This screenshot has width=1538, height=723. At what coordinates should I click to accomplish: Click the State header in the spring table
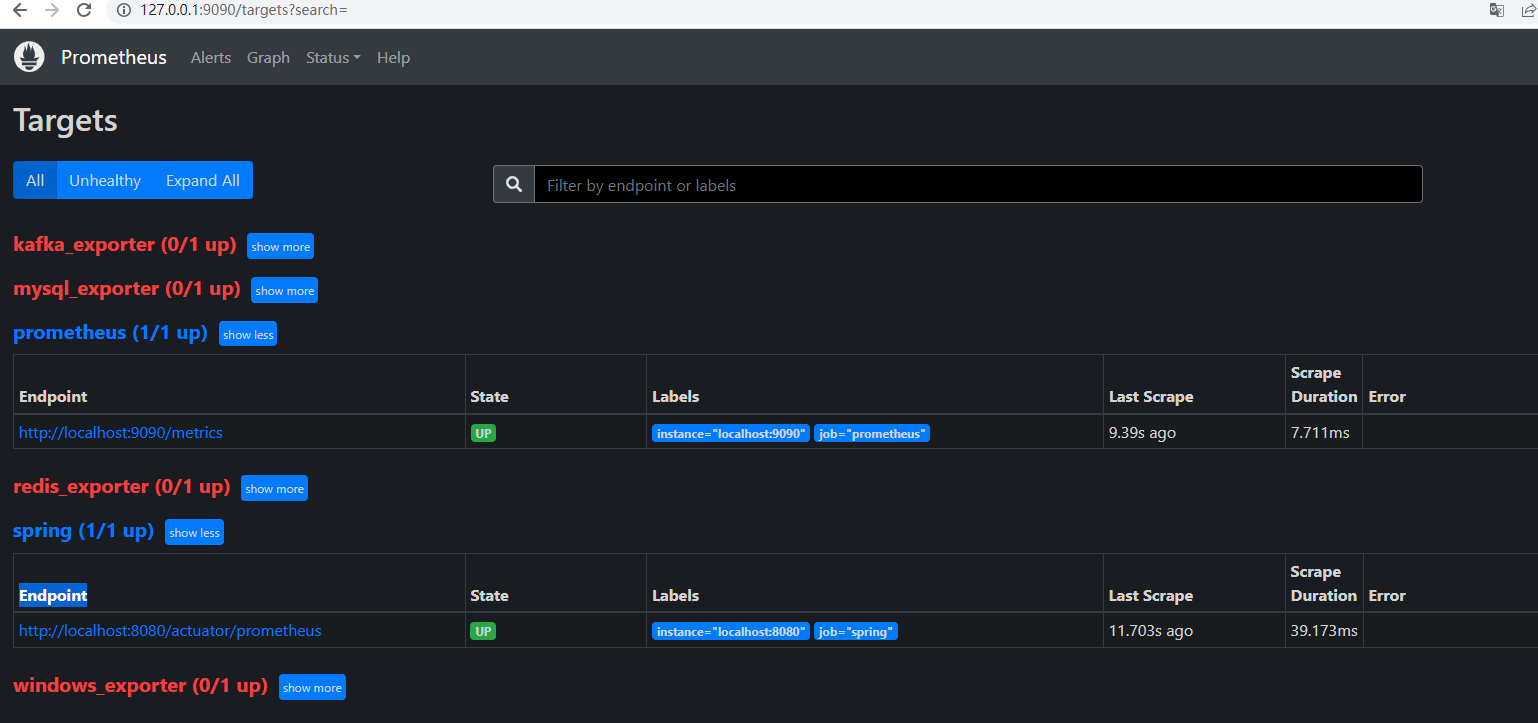pyautogui.click(x=489, y=595)
